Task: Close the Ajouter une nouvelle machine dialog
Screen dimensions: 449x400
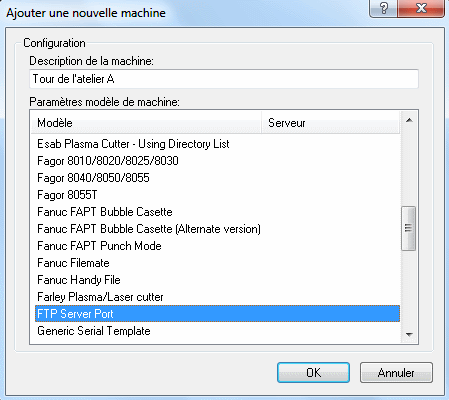Action: click(x=421, y=7)
